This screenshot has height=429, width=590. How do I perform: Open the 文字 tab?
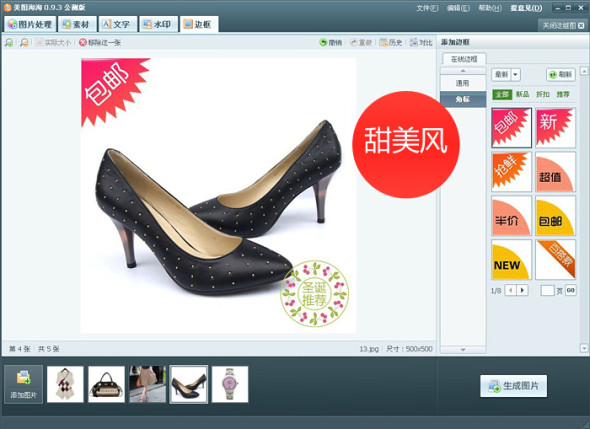coord(117,24)
